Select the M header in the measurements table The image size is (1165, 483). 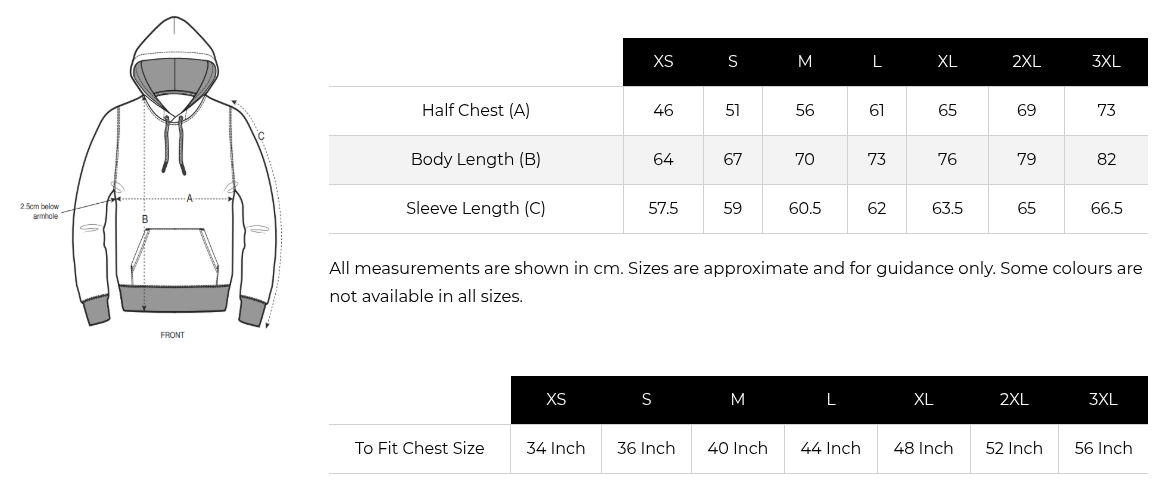[805, 62]
